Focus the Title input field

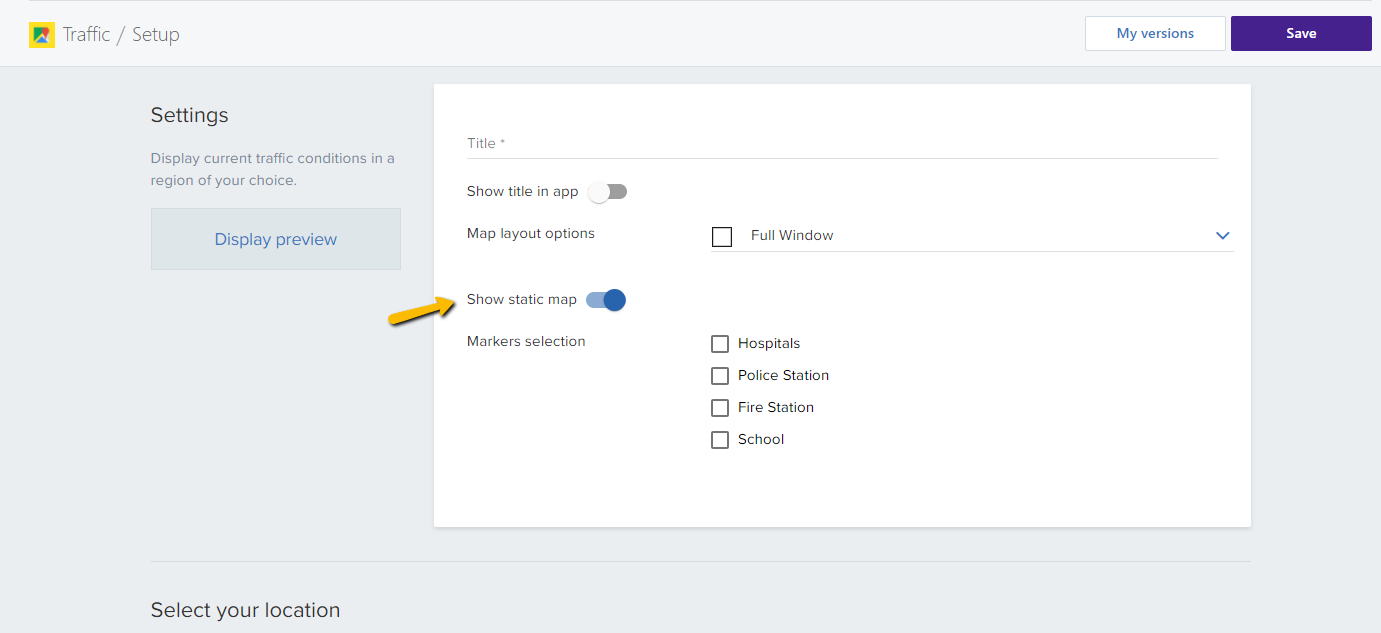tap(842, 144)
